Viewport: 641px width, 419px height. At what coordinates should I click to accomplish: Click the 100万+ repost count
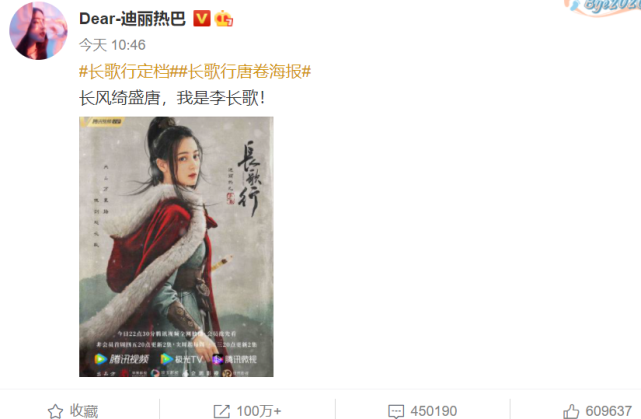pos(259,411)
